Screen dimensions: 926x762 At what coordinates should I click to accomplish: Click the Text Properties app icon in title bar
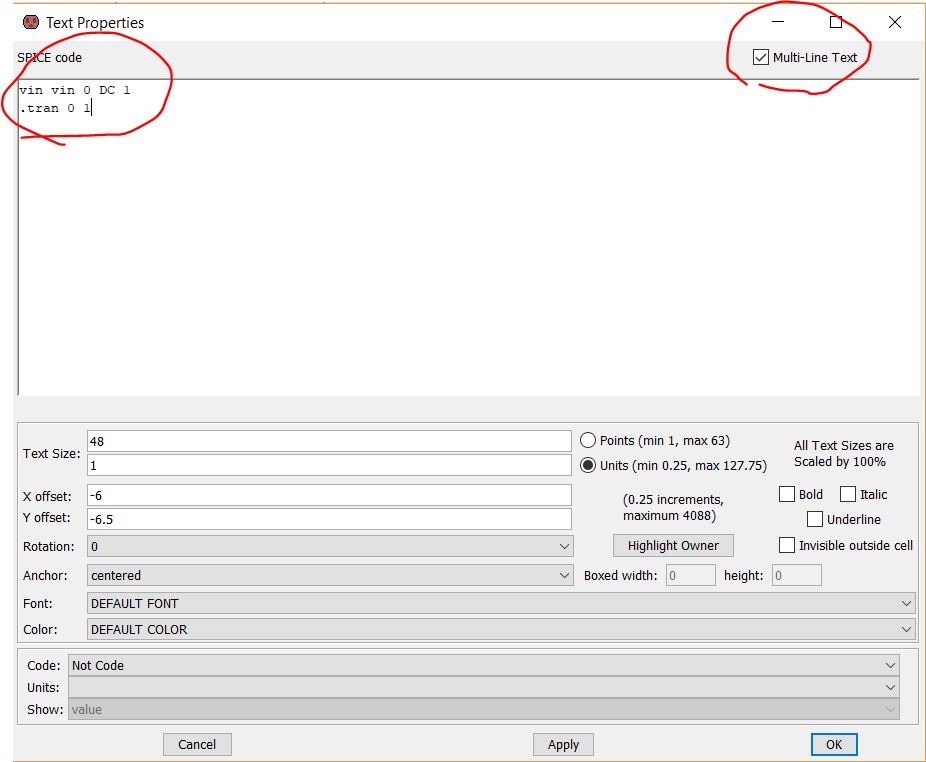tap(30, 22)
